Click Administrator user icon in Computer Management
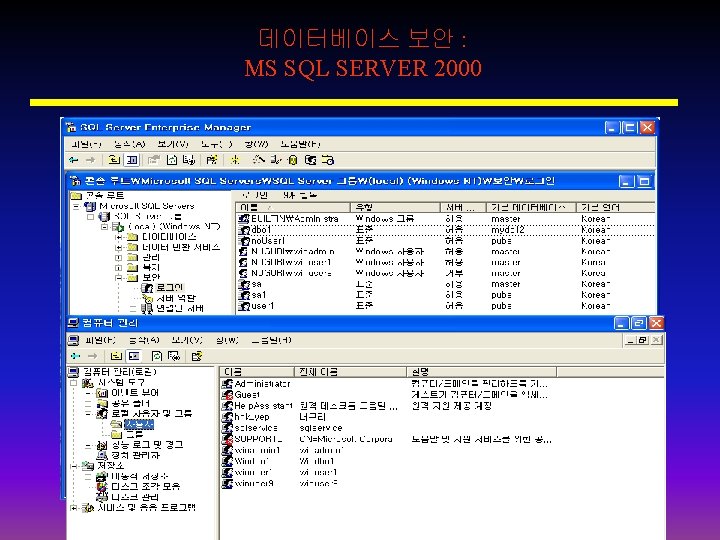Viewport: 720px width, 540px height. tap(227, 383)
